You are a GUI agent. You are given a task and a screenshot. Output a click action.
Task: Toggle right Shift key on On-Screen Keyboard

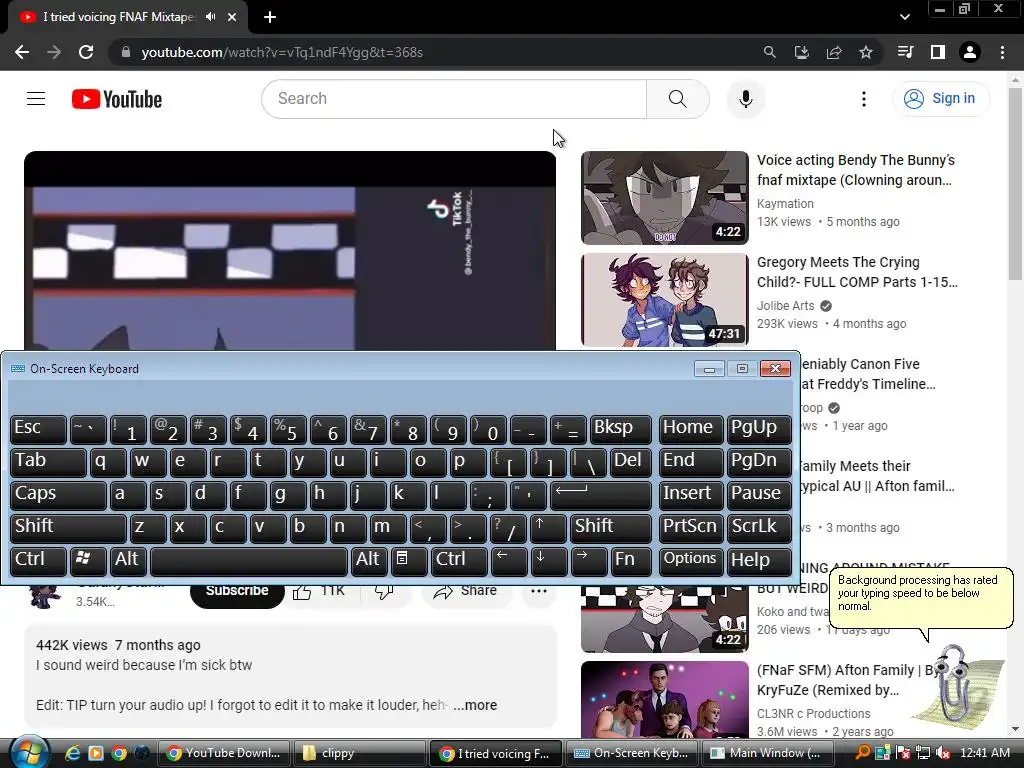pyautogui.click(x=611, y=528)
